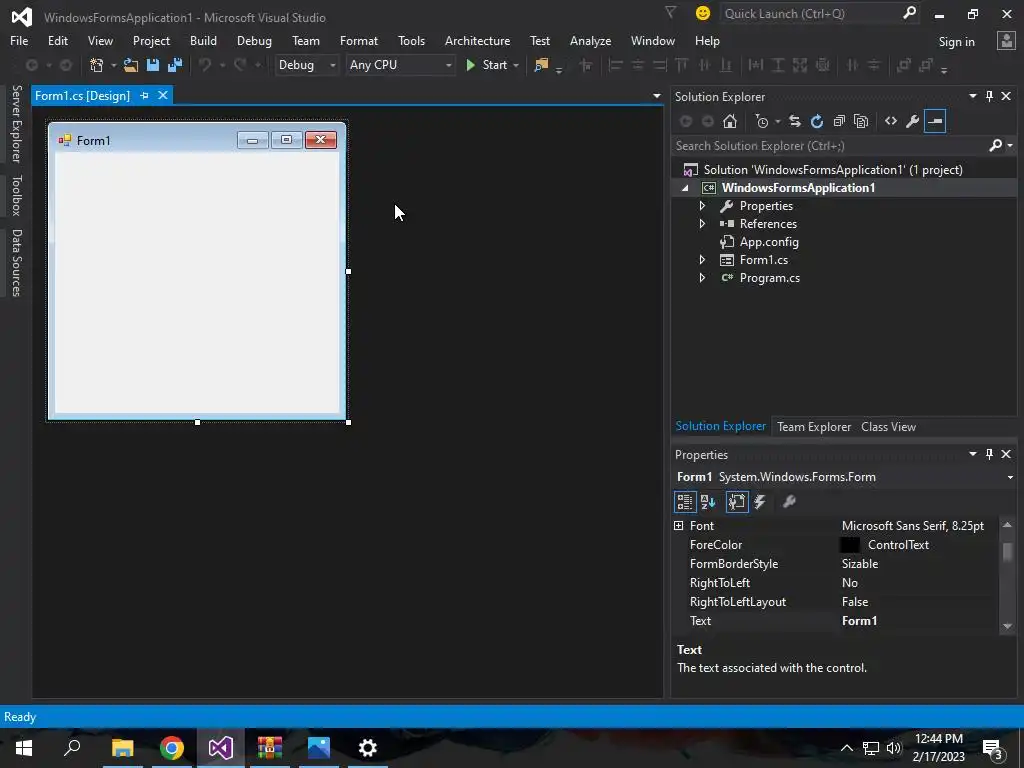Click the Open File folder icon
Viewport: 1024px width, 768px height.
pos(131,65)
